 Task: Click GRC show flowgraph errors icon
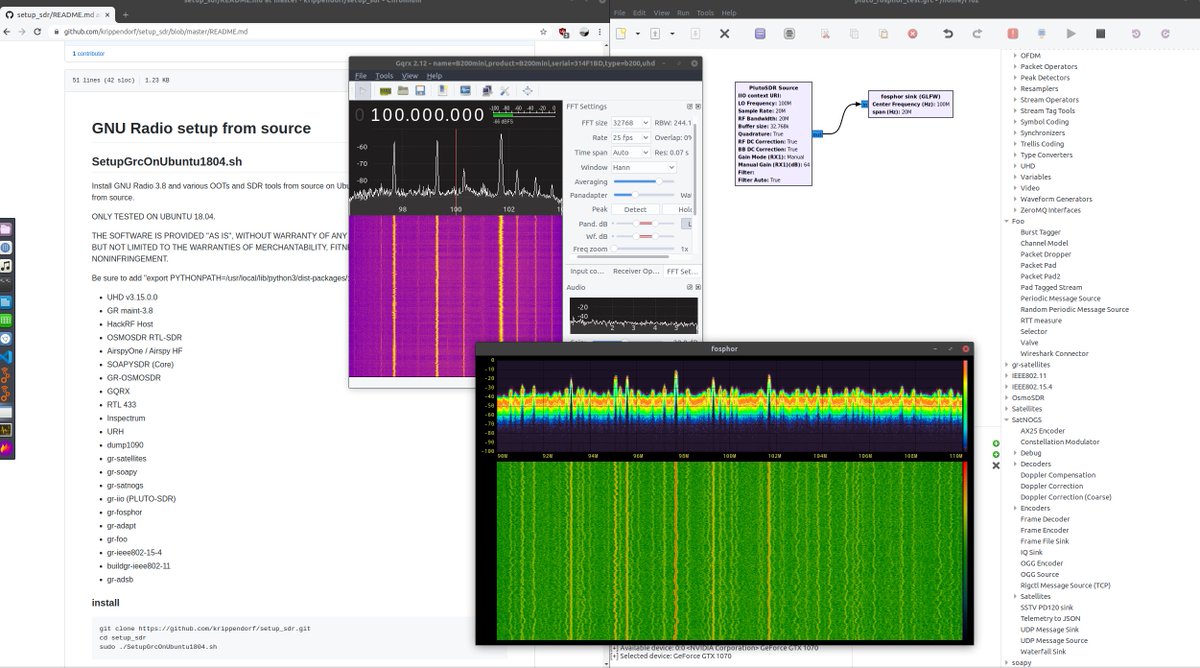[1013, 33]
